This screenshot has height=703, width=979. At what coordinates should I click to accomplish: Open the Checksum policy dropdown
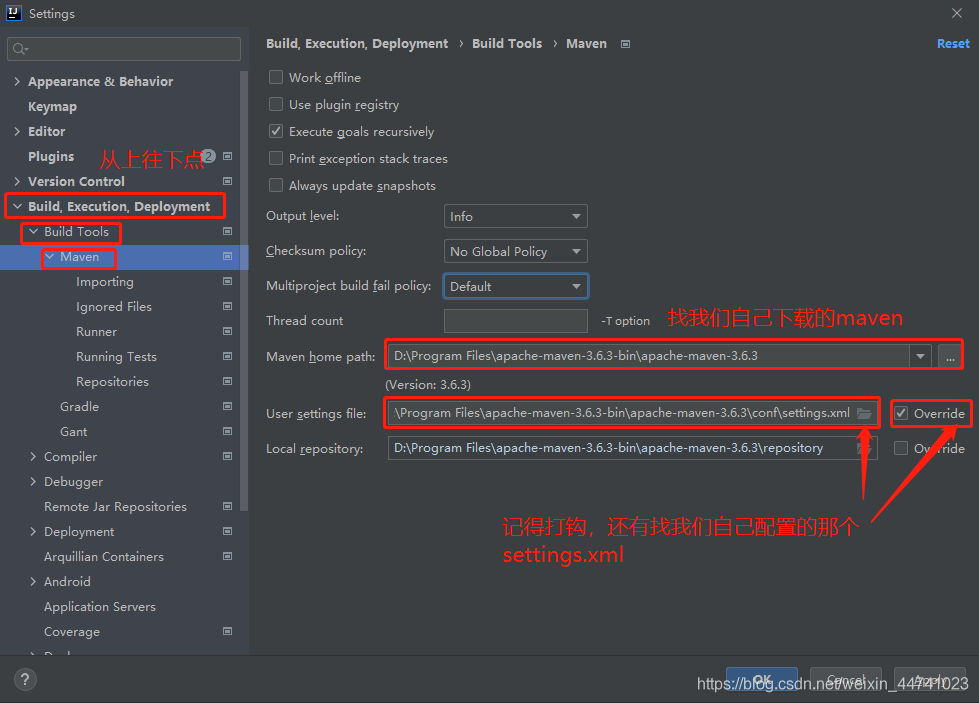[516, 251]
